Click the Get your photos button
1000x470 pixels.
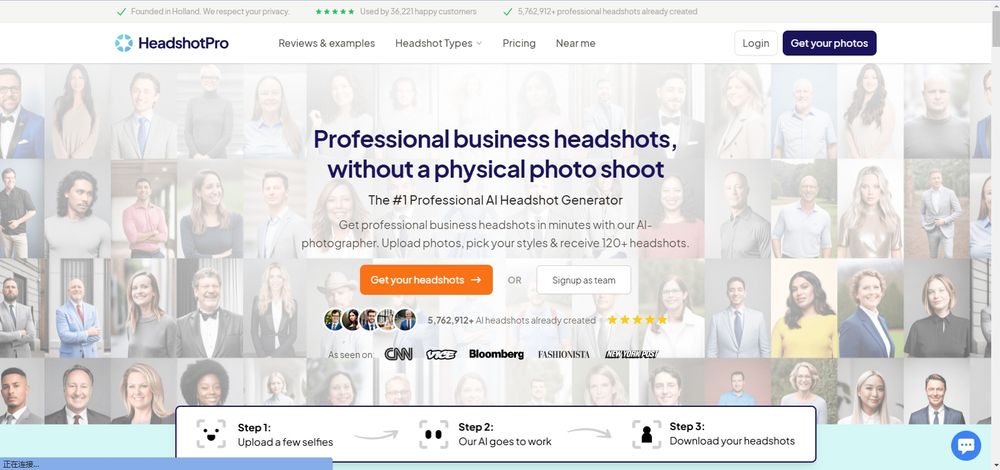click(x=829, y=43)
